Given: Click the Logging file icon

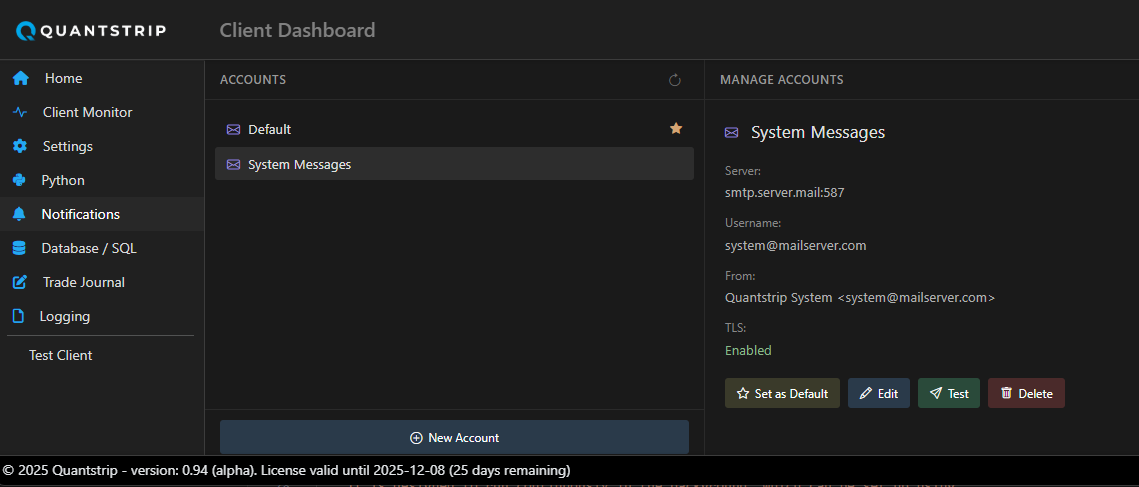Looking at the screenshot, I should 18,316.
